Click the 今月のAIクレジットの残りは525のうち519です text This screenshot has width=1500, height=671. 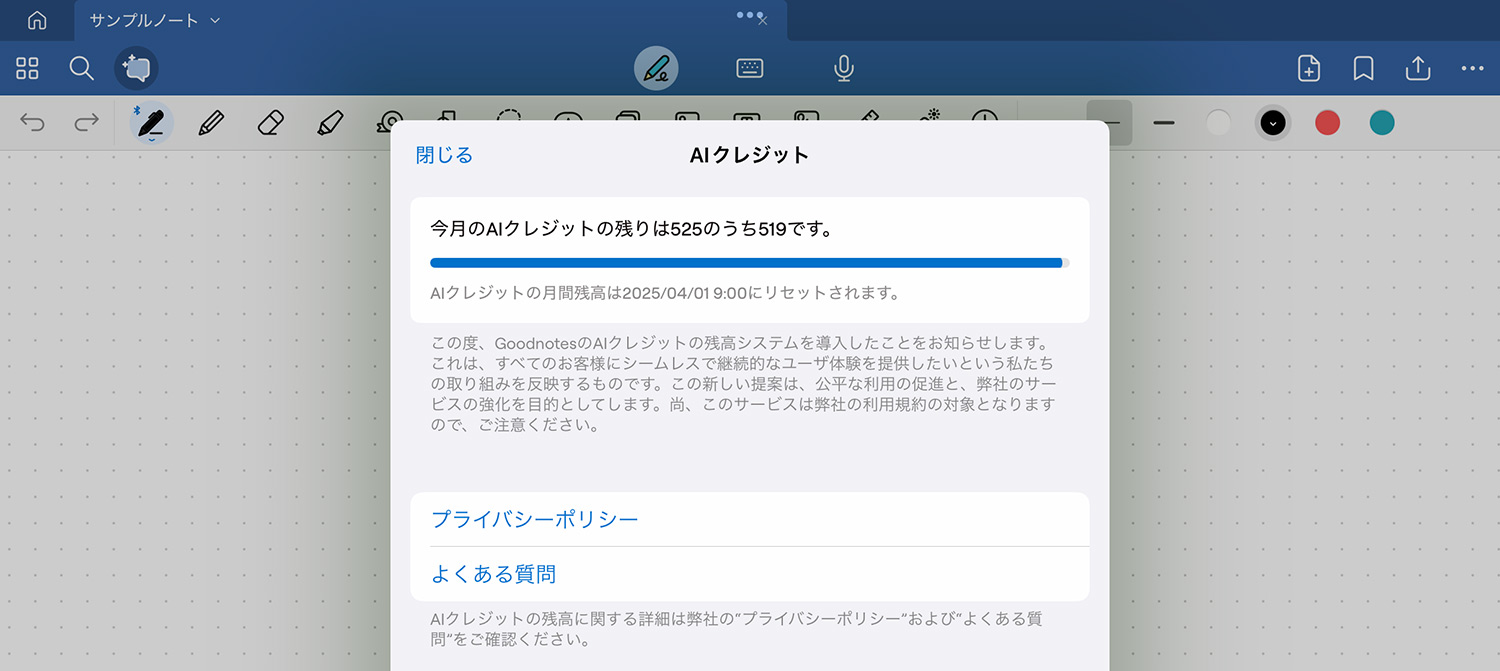click(x=631, y=228)
